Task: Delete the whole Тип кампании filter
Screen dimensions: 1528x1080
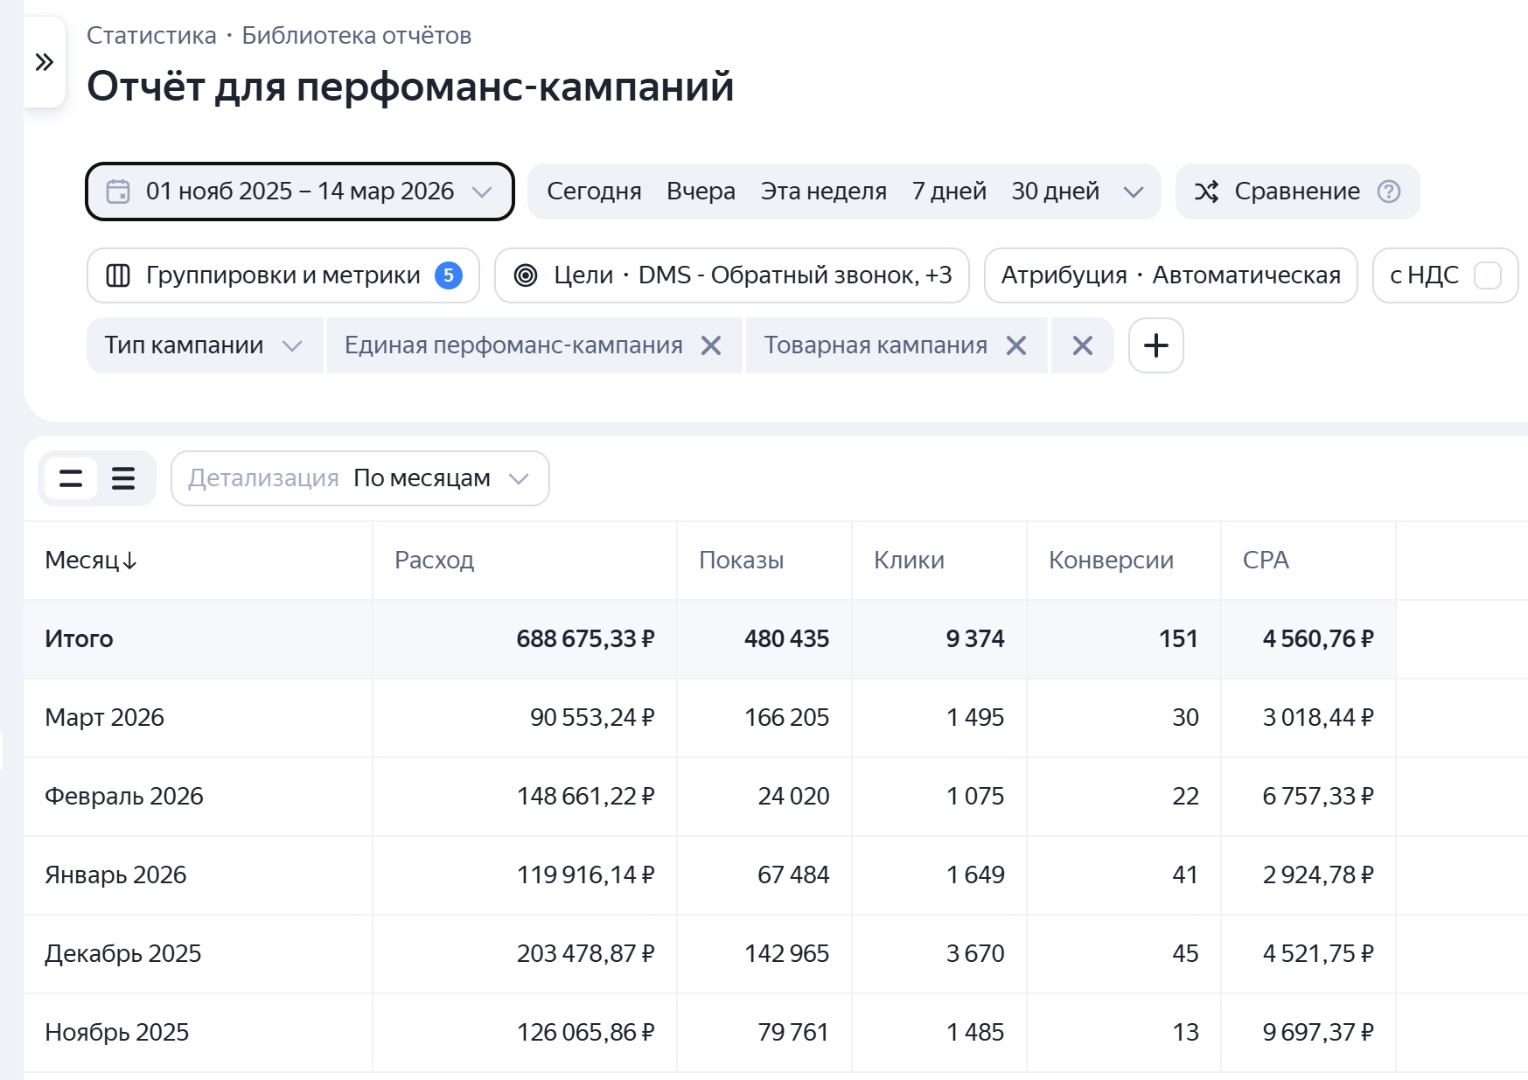Action: pyautogui.click(x=1082, y=346)
